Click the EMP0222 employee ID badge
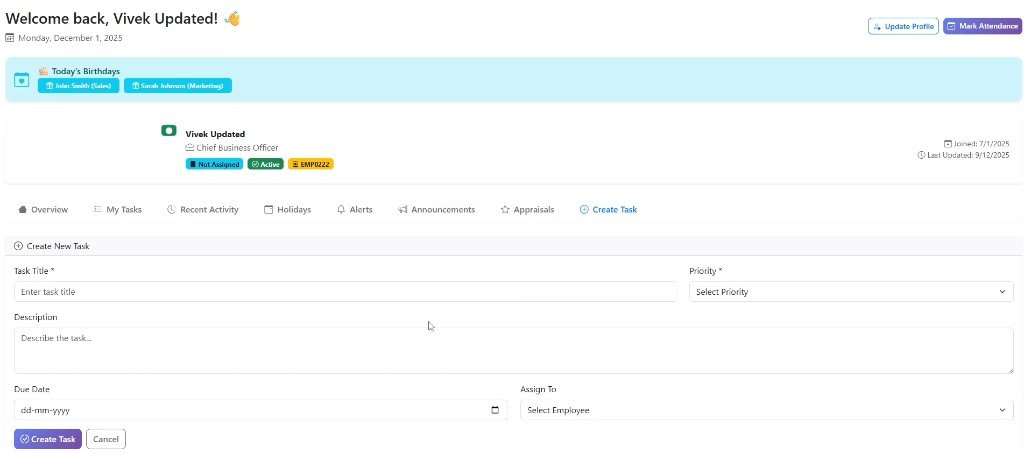1024x454 pixels. 311,165
